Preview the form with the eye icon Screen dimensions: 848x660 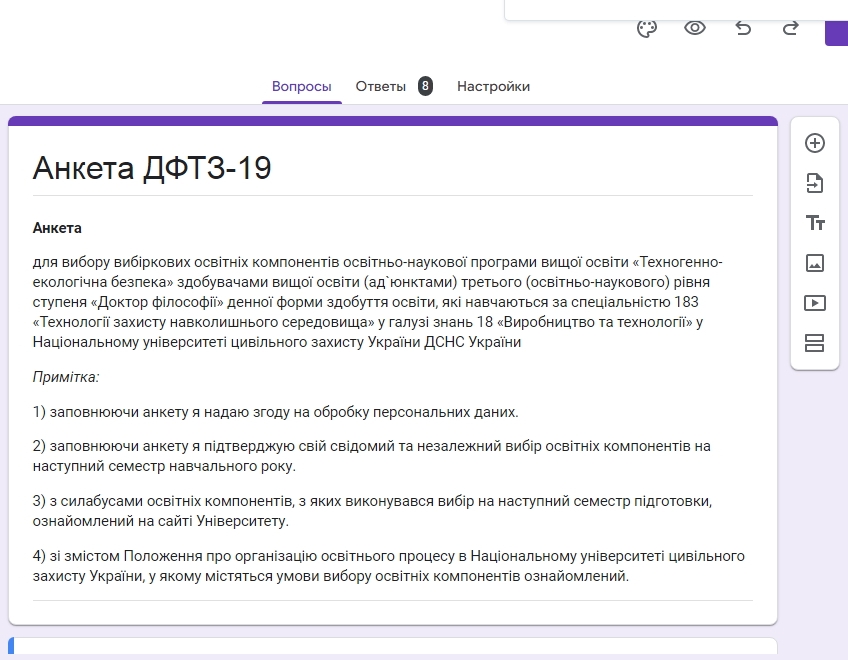(x=695, y=28)
